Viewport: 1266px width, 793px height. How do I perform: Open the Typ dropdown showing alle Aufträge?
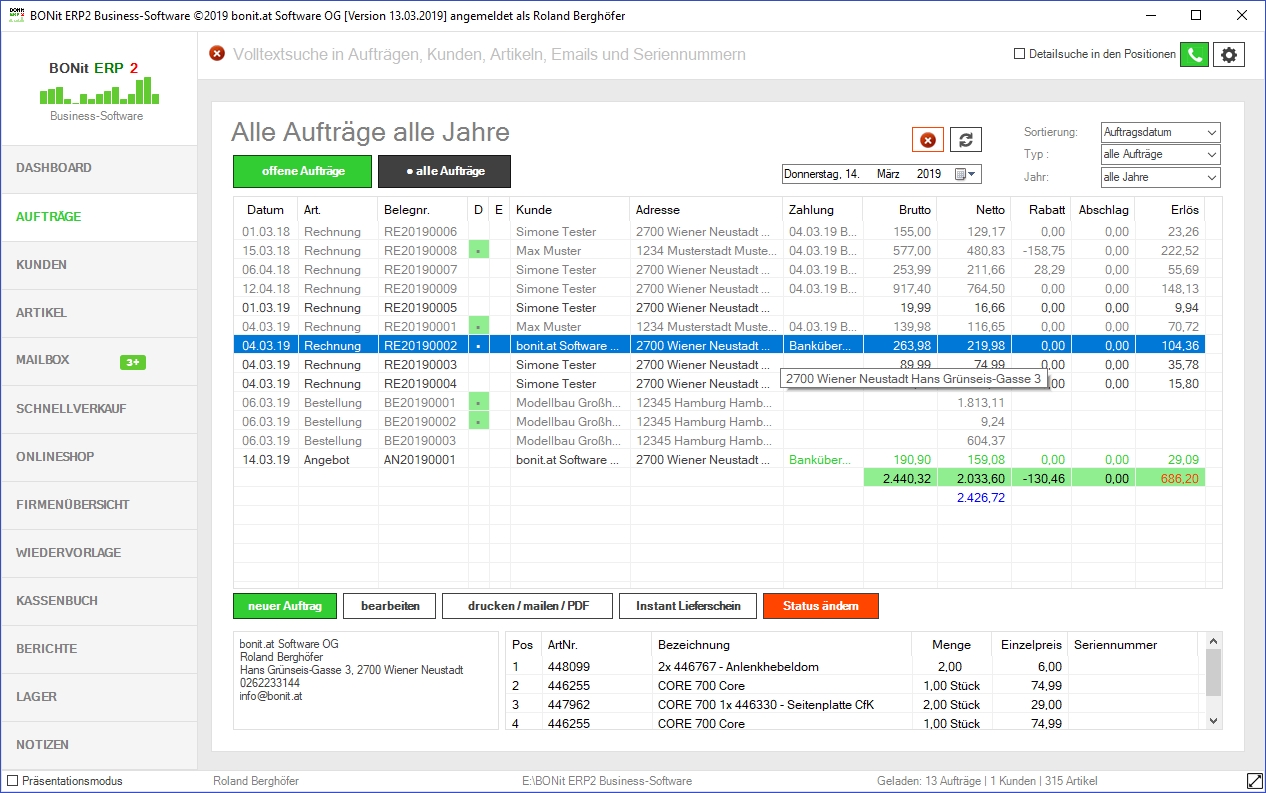pos(1160,155)
